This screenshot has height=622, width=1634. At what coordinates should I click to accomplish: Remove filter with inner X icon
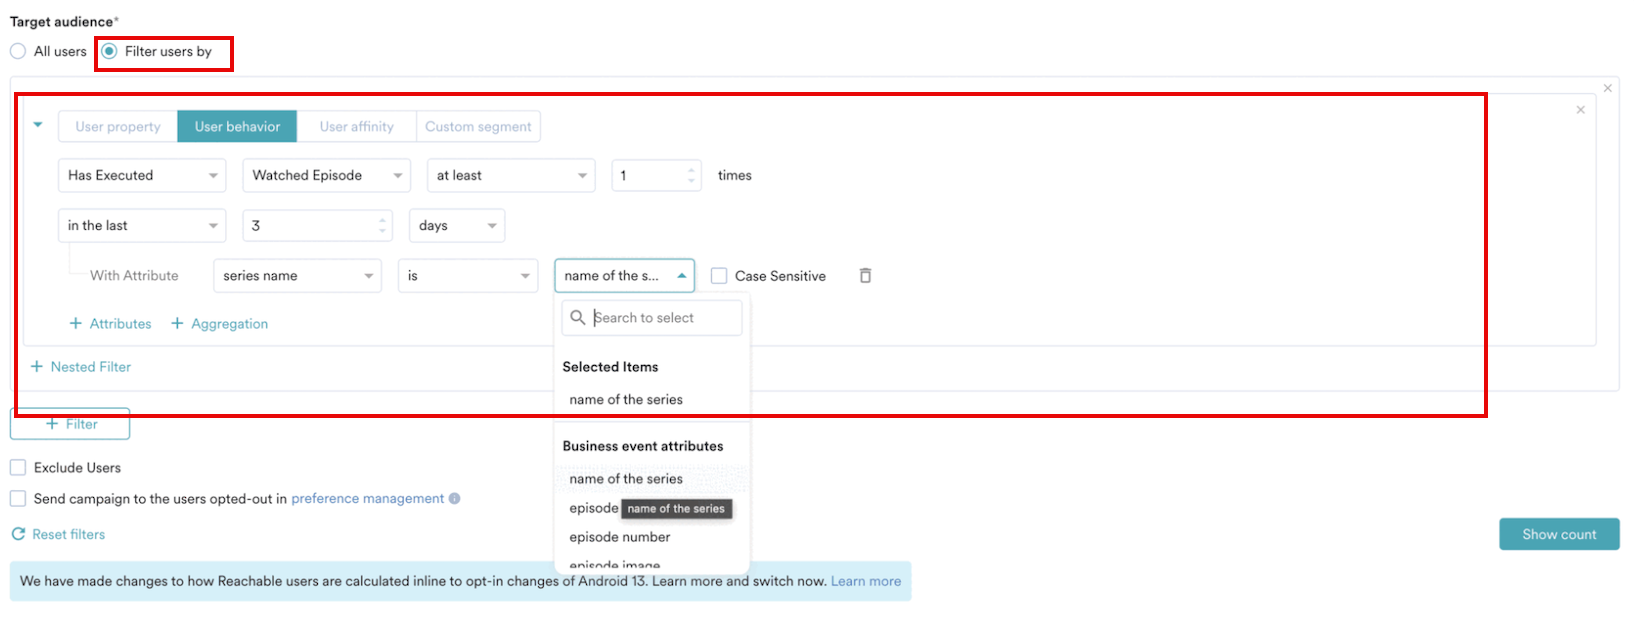coord(1580,110)
